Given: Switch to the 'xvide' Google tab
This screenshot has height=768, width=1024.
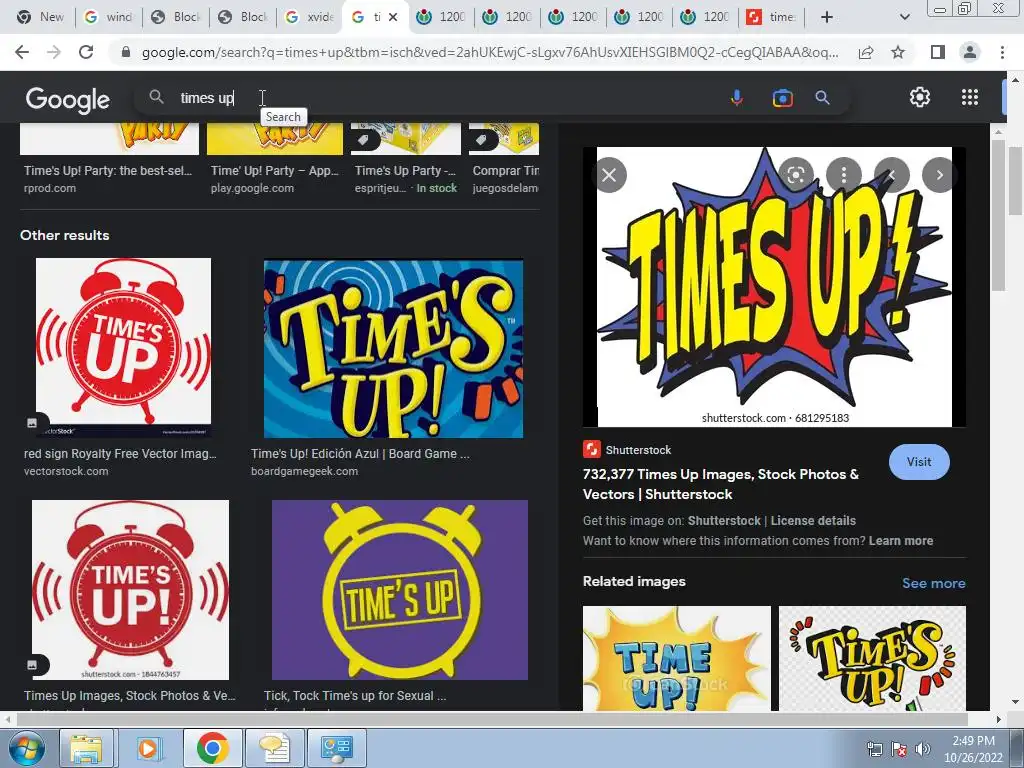Looking at the screenshot, I should (311, 17).
